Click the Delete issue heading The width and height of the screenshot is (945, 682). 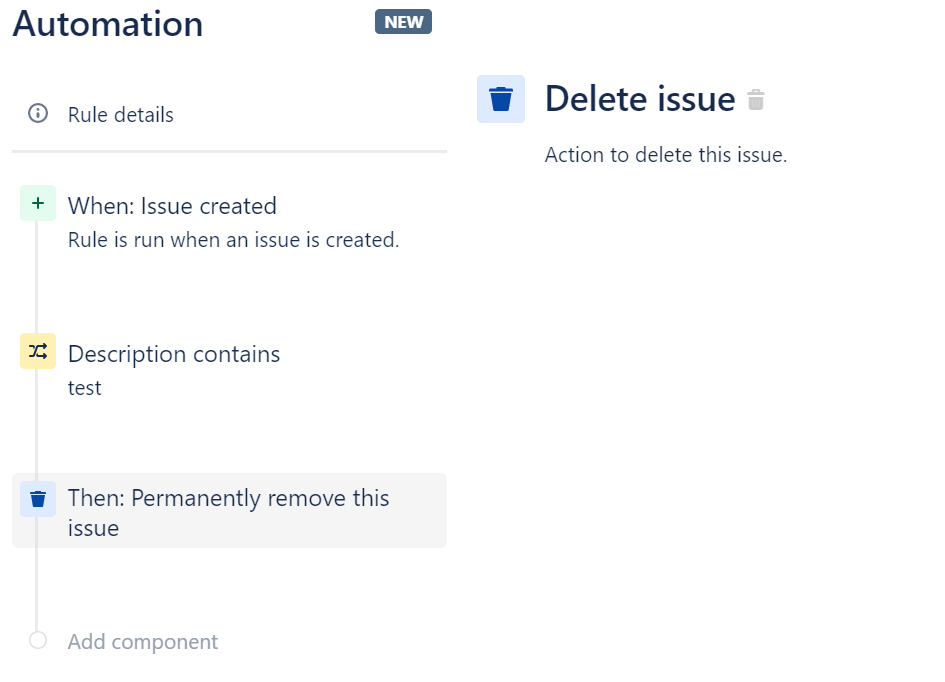pos(640,98)
